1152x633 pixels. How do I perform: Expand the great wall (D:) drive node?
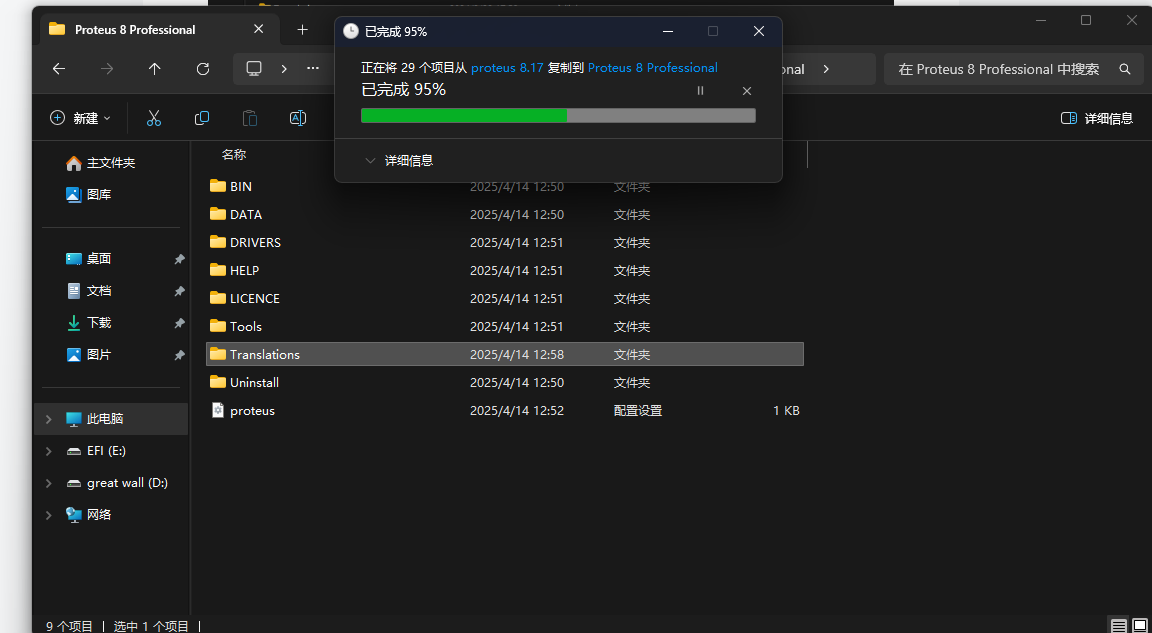coord(48,482)
